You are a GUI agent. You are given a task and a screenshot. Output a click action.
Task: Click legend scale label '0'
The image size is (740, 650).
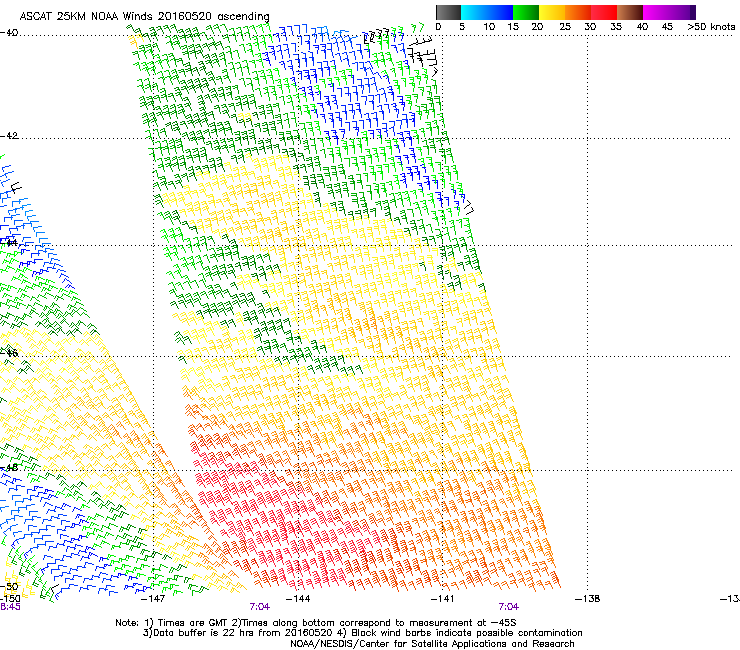coord(438,26)
